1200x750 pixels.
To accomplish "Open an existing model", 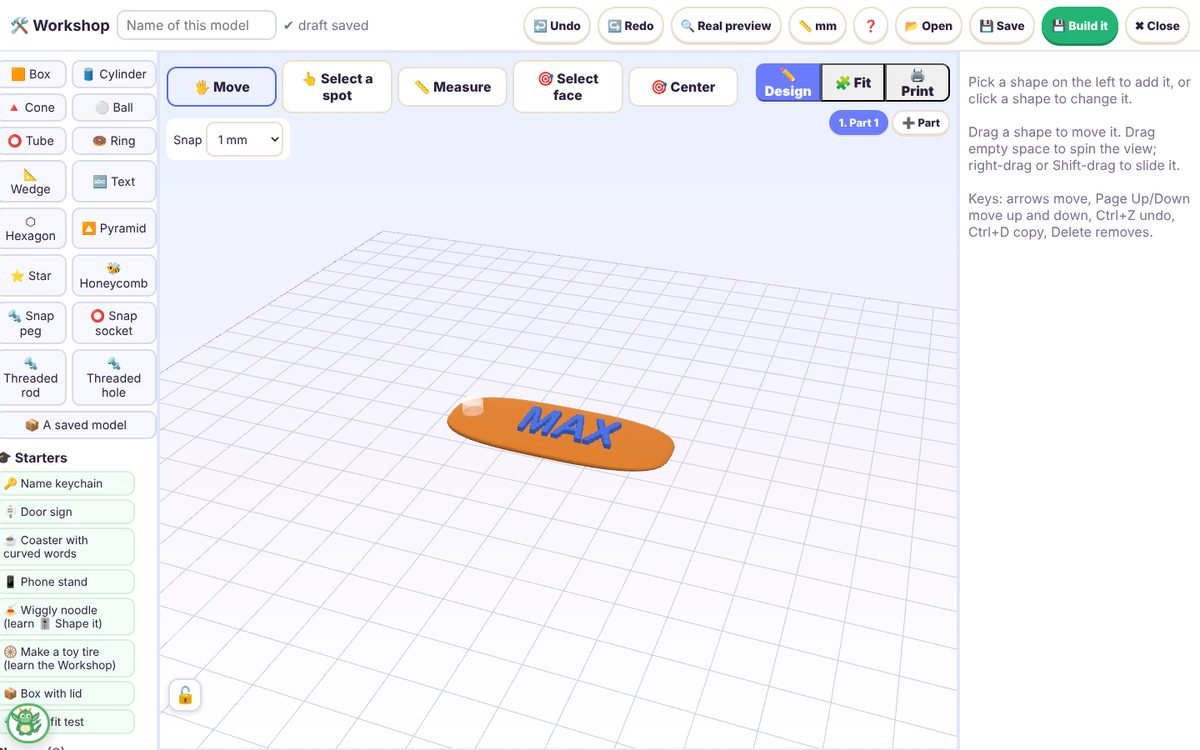I will [929, 26].
